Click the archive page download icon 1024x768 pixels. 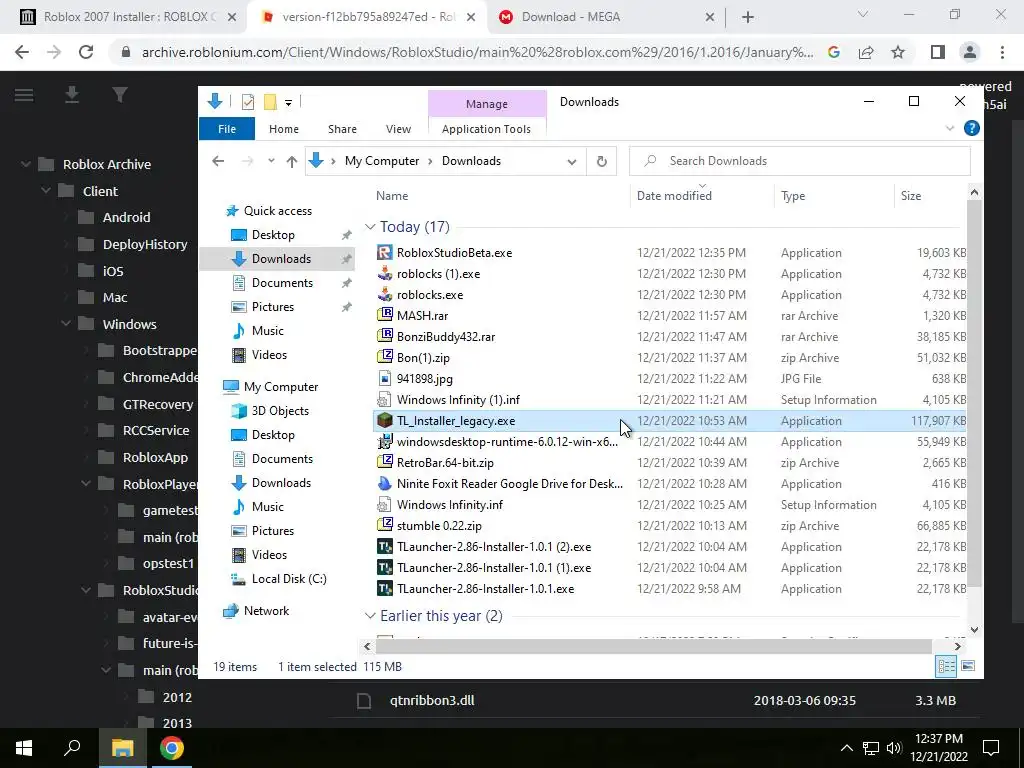(72, 95)
